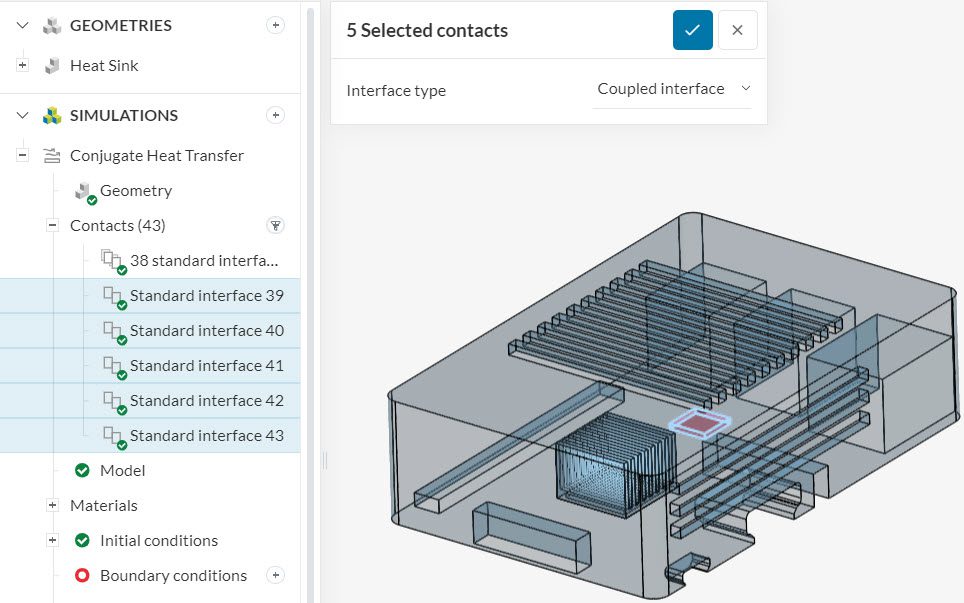Click the green checkmark on Geometry
The height and width of the screenshot is (603, 964).
(90, 196)
